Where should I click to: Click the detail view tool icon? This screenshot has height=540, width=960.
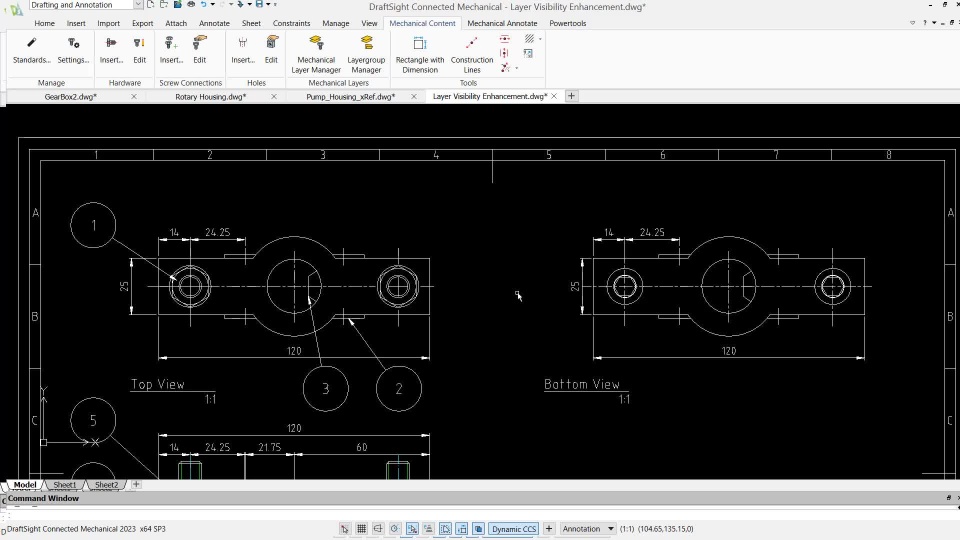528,53
